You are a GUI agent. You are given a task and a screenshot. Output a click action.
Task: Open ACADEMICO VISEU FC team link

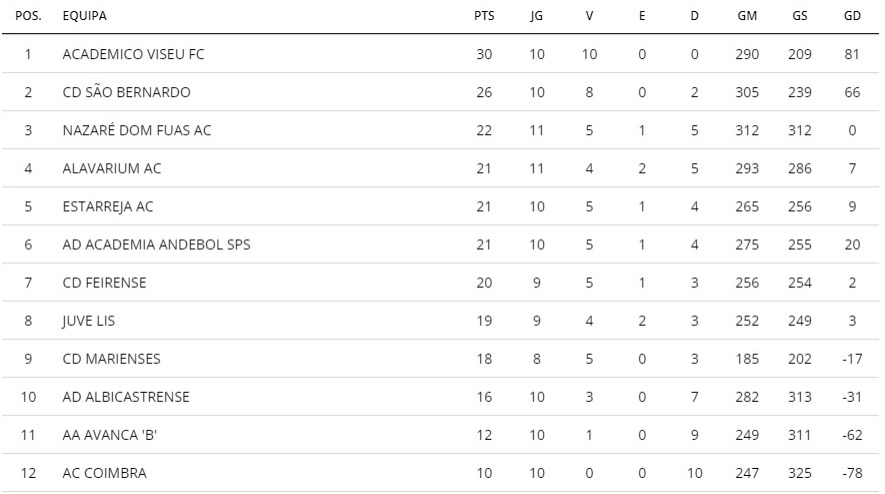point(133,54)
